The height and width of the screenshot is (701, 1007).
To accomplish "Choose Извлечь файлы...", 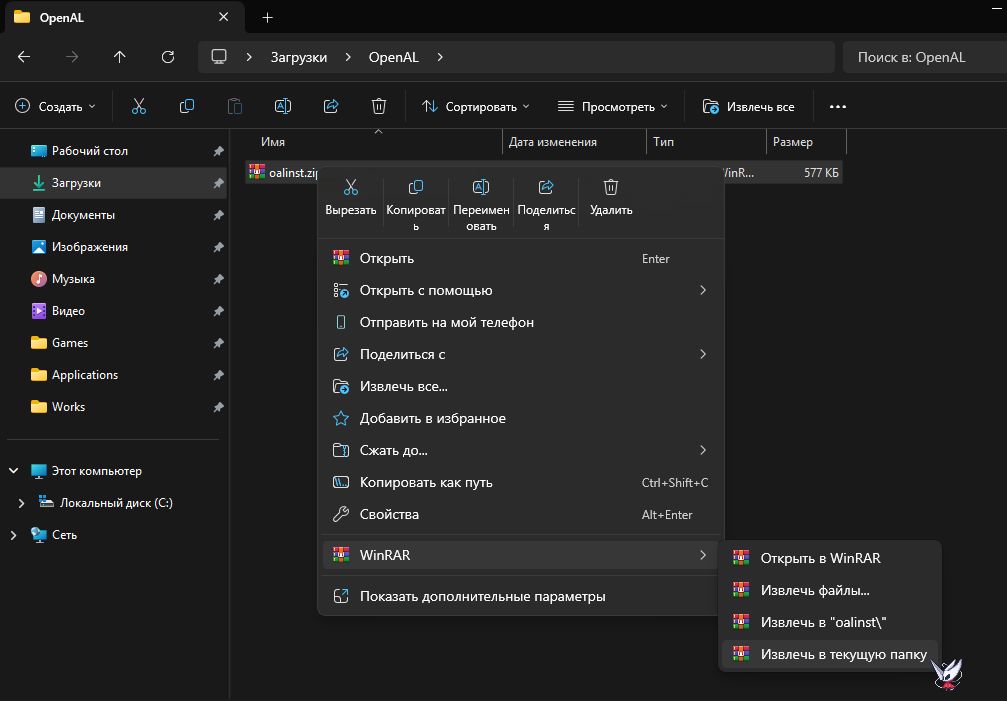I will coord(830,590).
